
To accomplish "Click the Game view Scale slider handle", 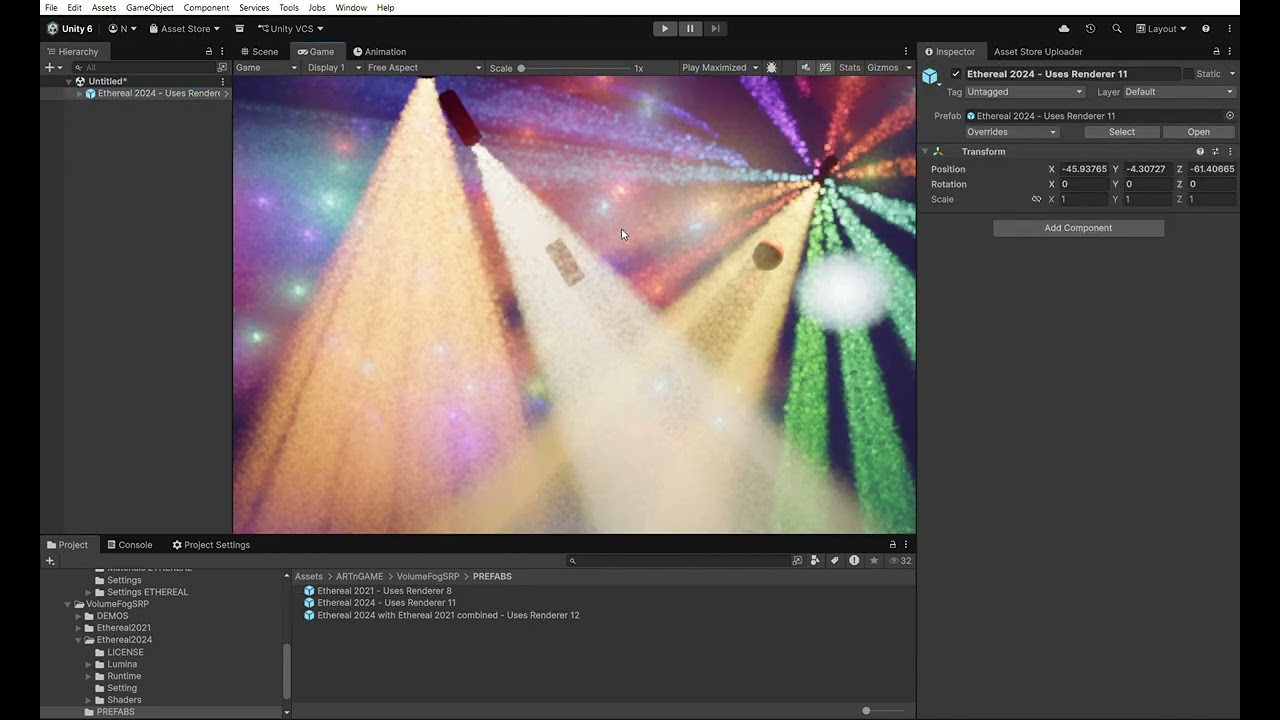I will 521,69.
